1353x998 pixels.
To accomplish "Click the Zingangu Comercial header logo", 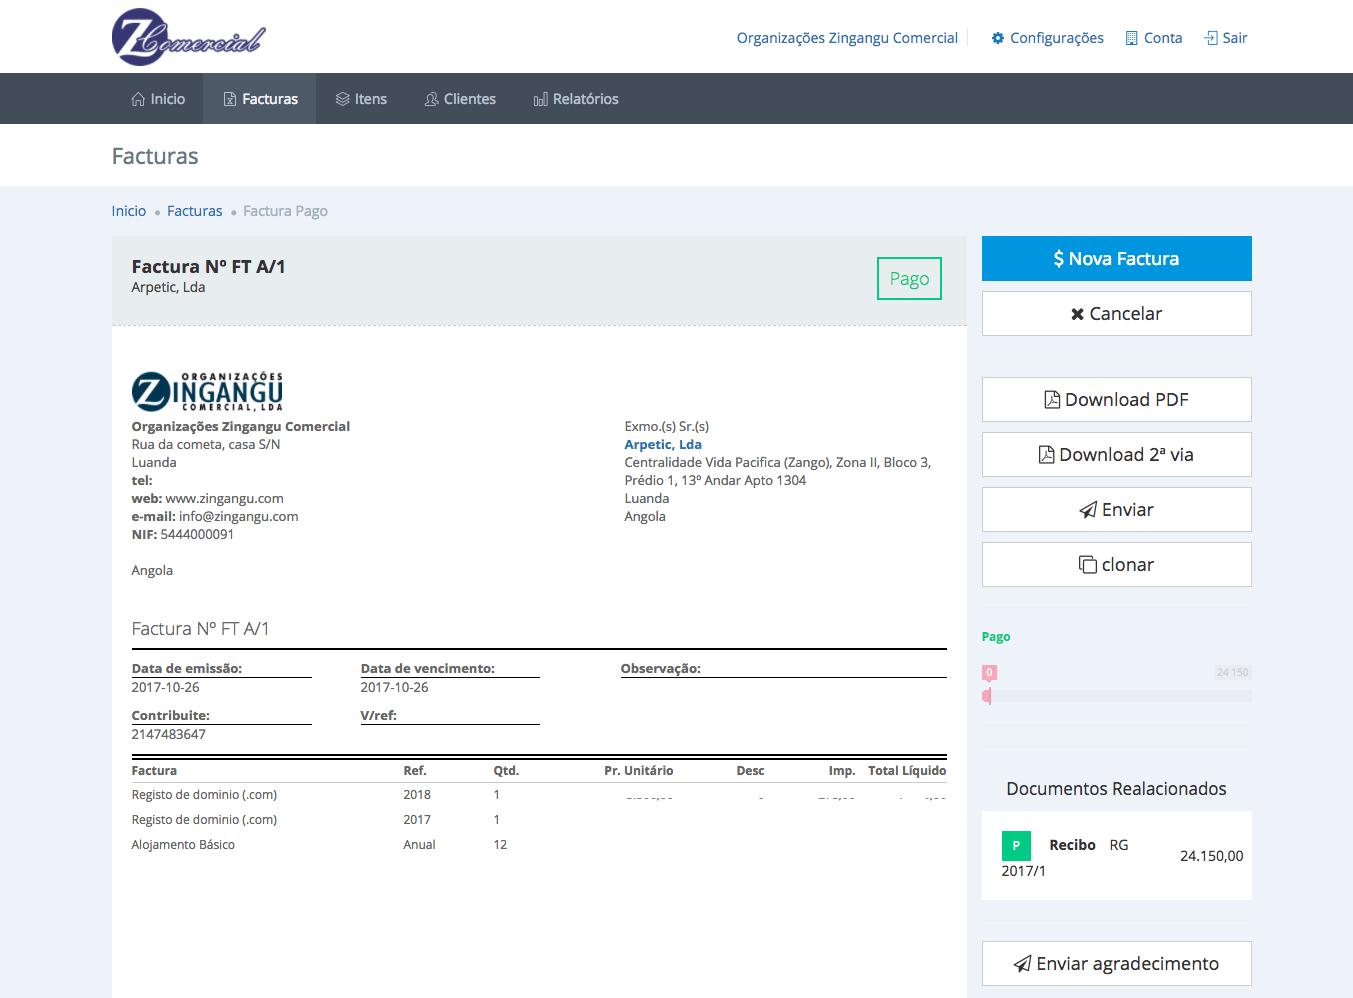I will (x=188, y=37).
